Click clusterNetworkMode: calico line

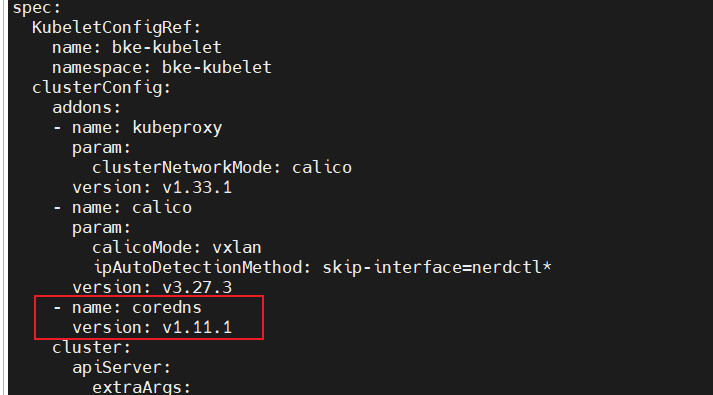click(222, 168)
